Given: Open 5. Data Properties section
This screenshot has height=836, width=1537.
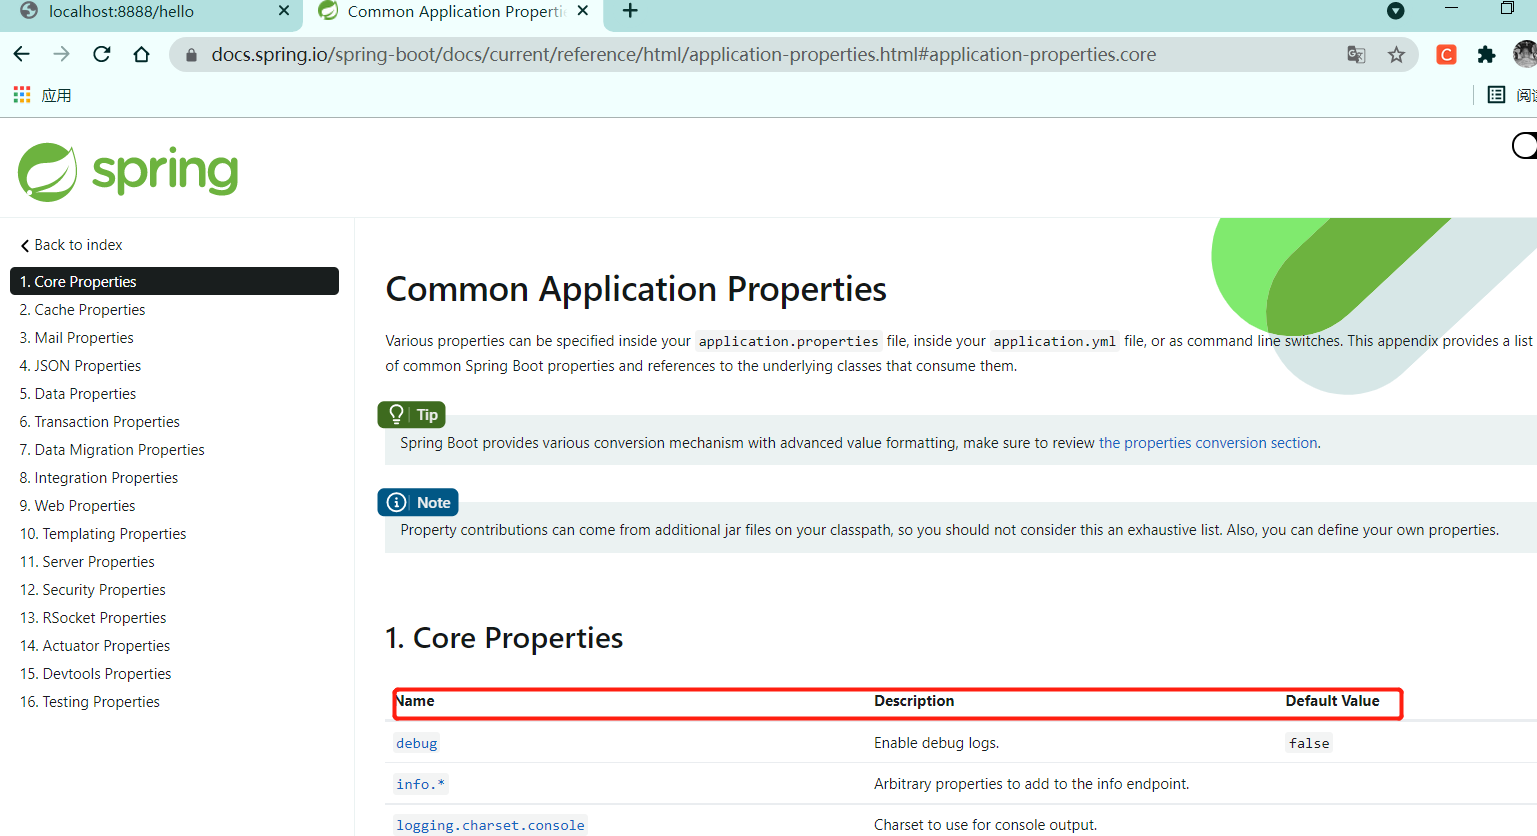Looking at the screenshot, I should (x=78, y=394).
